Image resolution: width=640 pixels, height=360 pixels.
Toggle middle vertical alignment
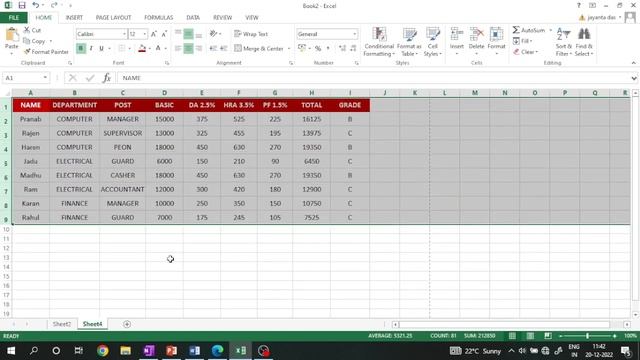coord(188,34)
